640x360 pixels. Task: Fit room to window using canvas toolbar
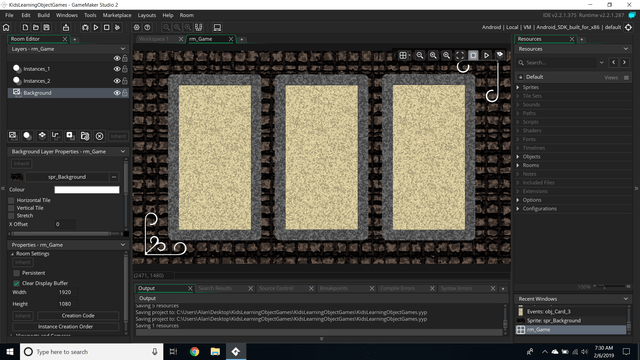pyautogui.click(x=460, y=55)
